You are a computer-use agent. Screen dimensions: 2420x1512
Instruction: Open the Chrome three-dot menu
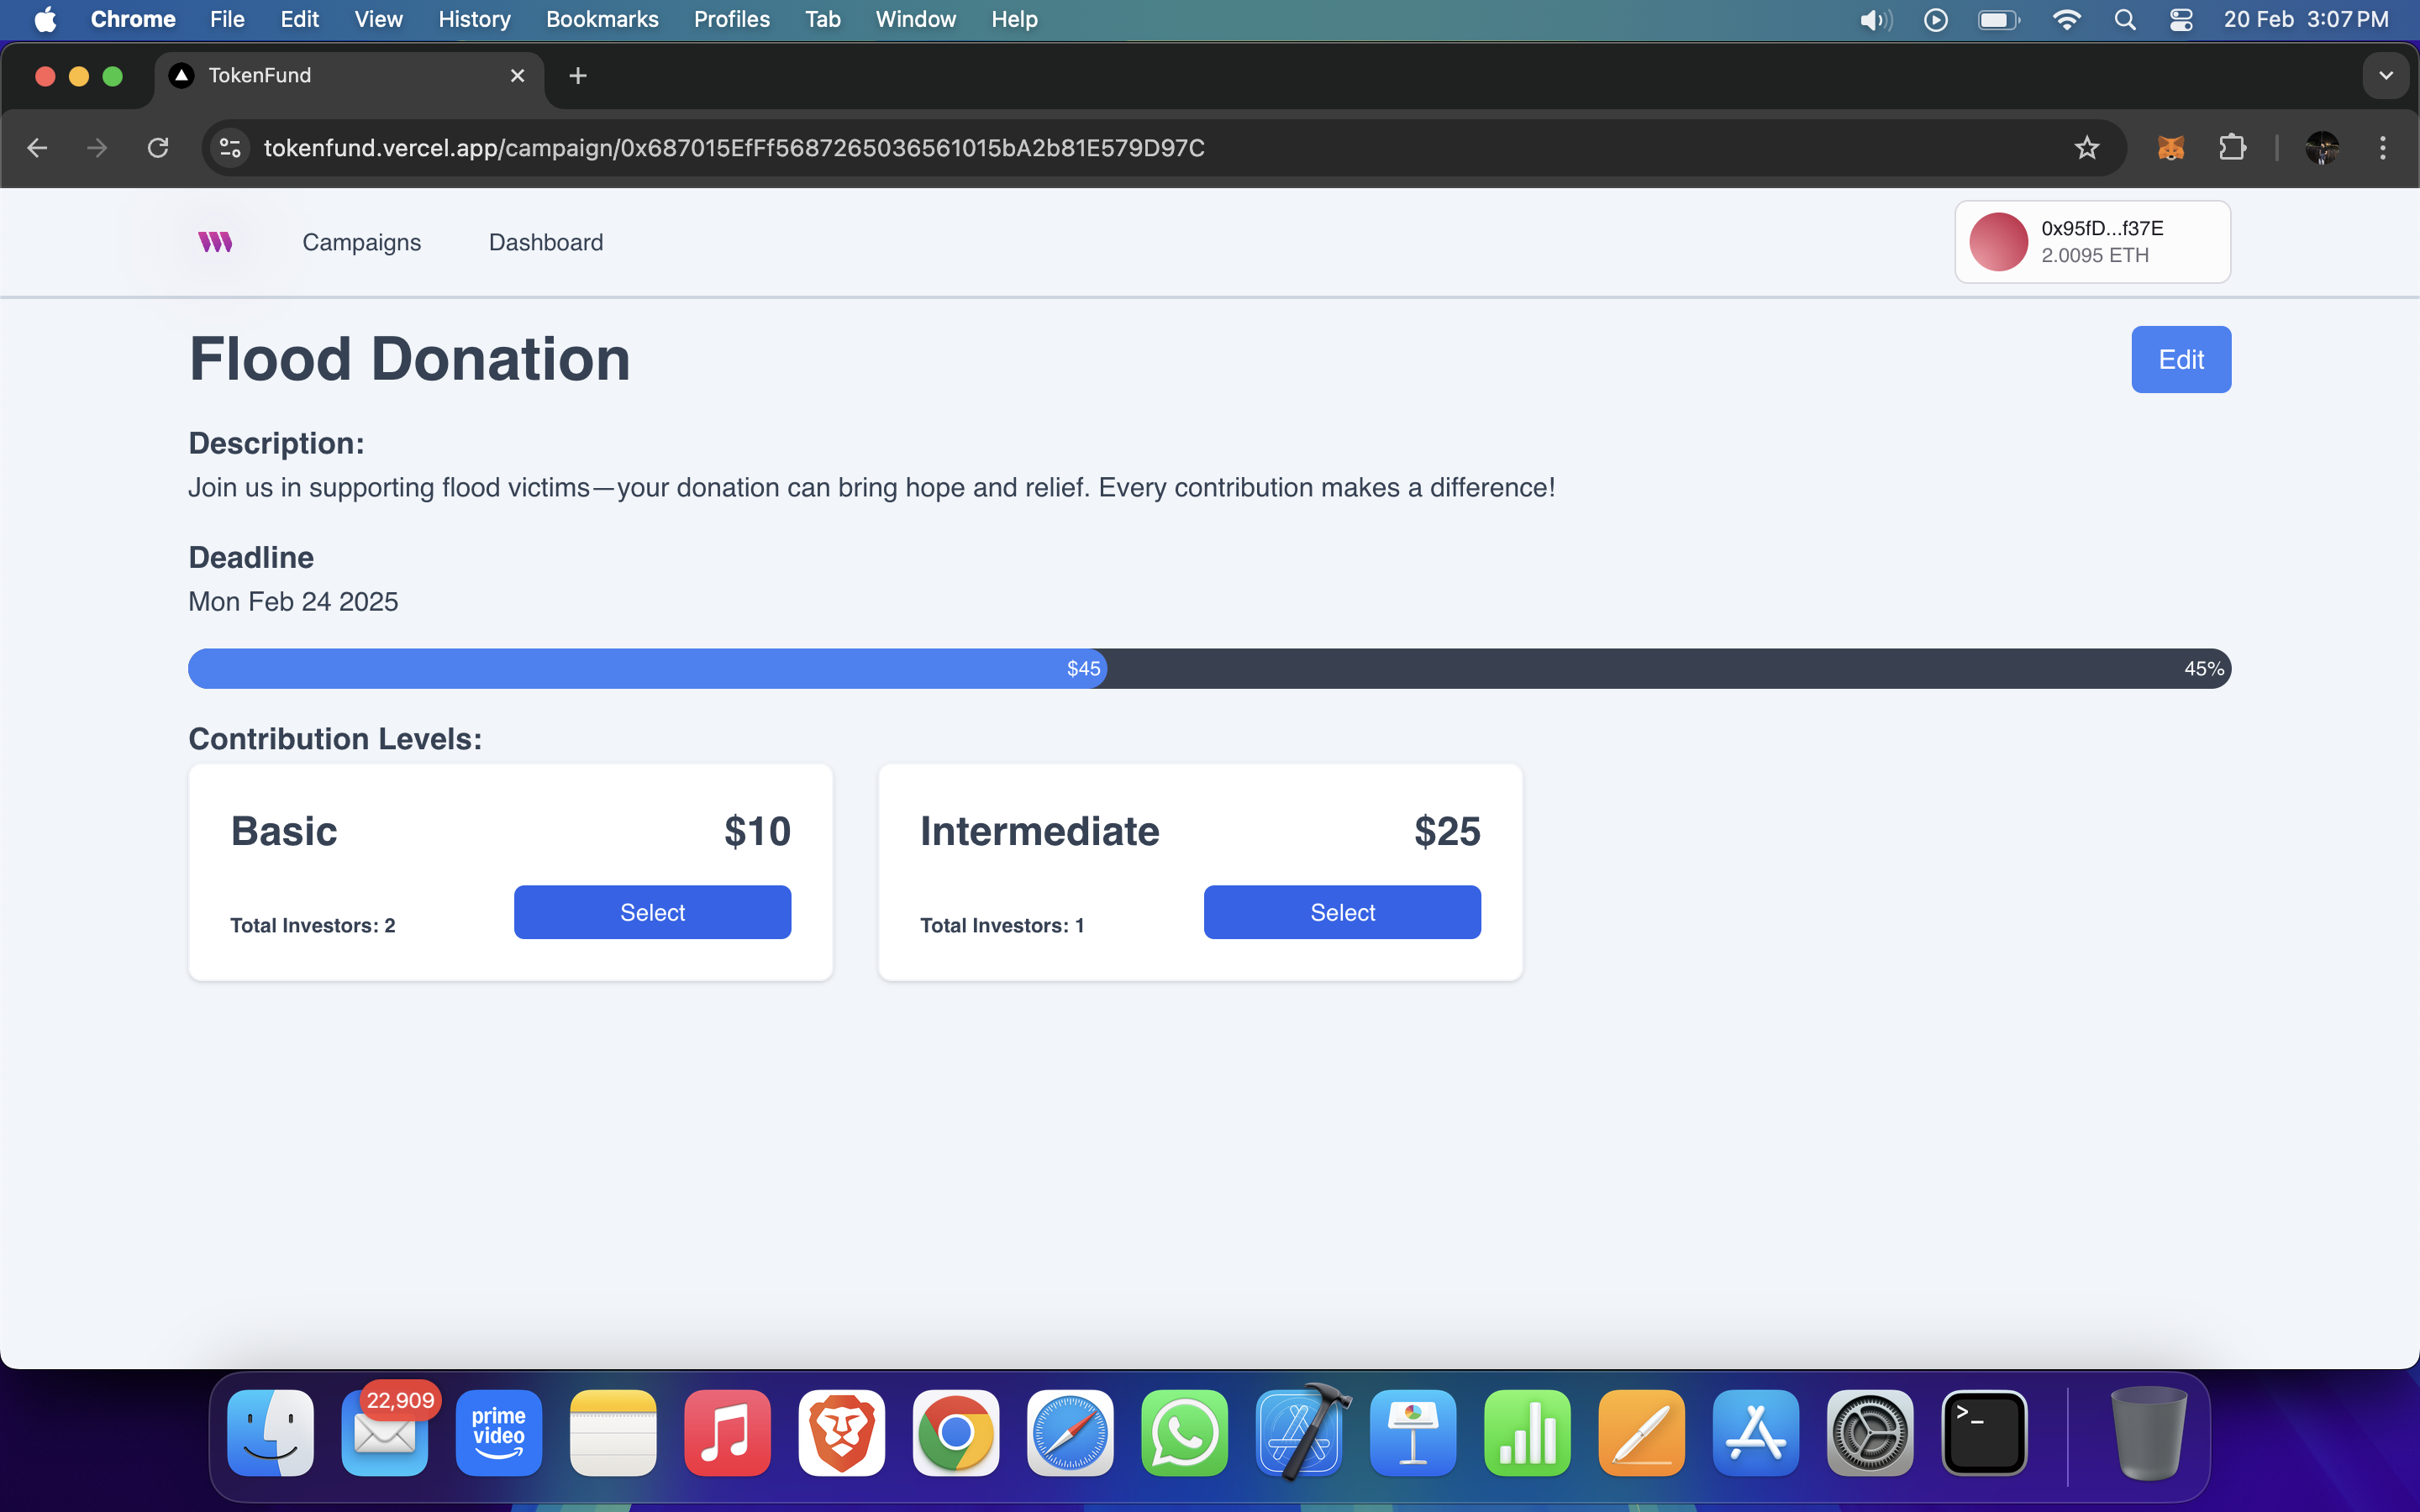click(2384, 147)
